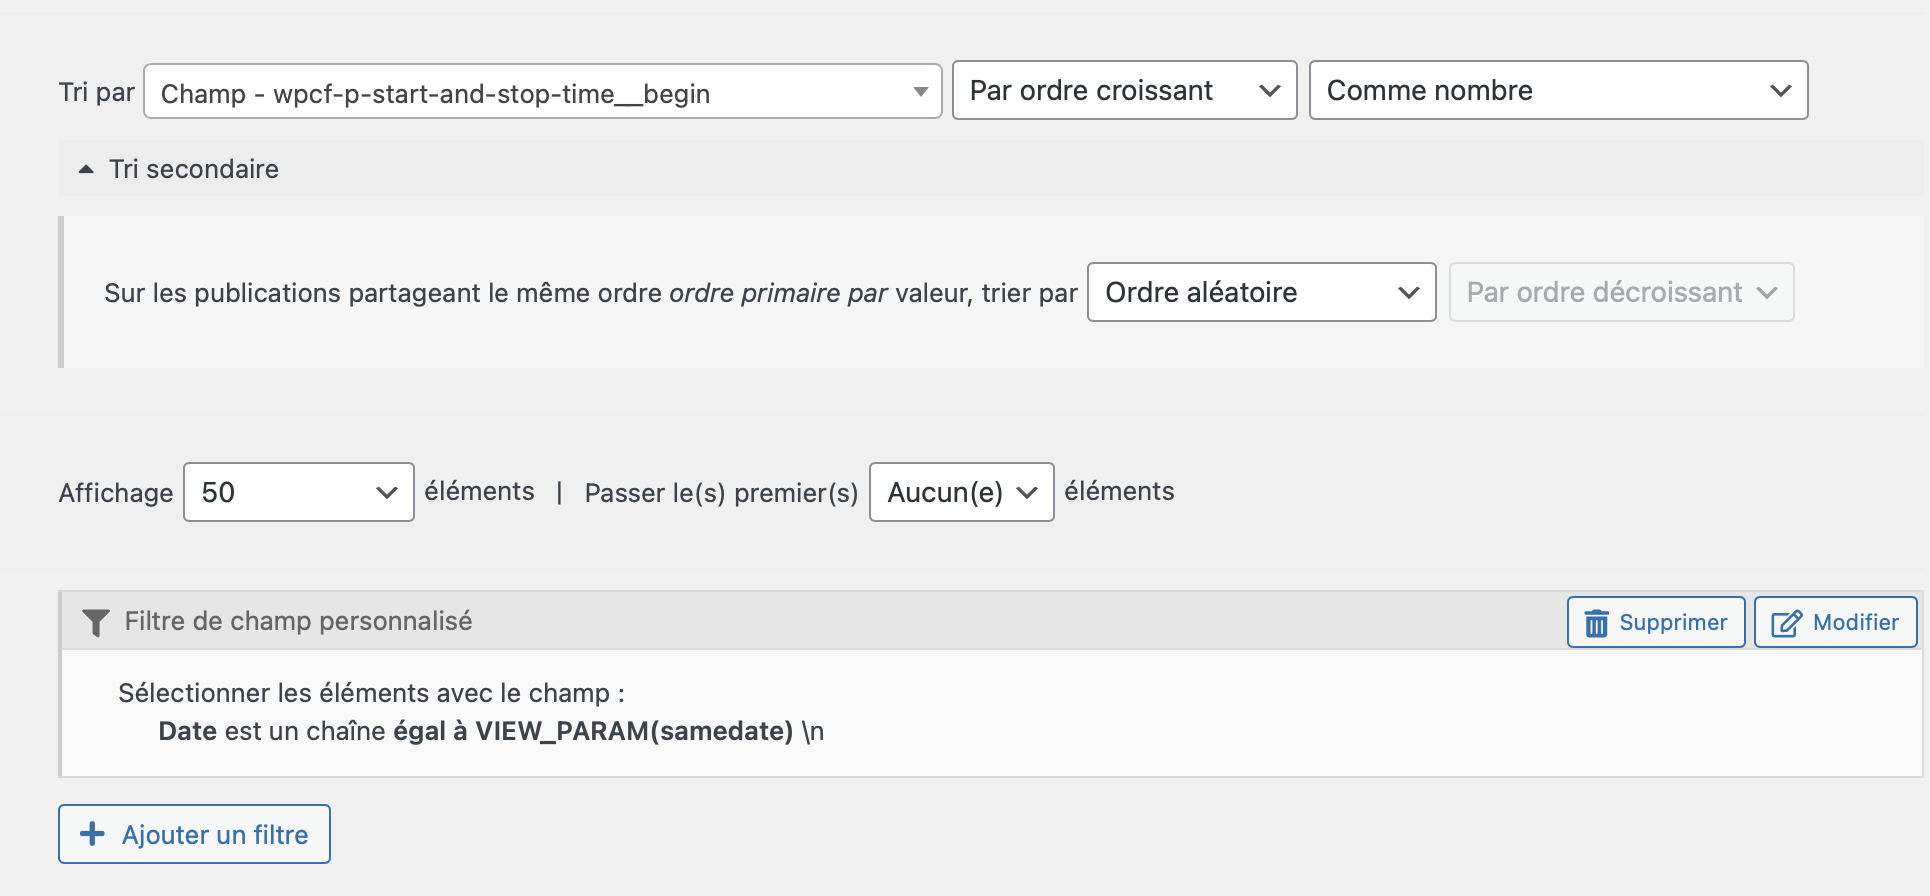Click the Tri secondaire section header

(990, 169)
